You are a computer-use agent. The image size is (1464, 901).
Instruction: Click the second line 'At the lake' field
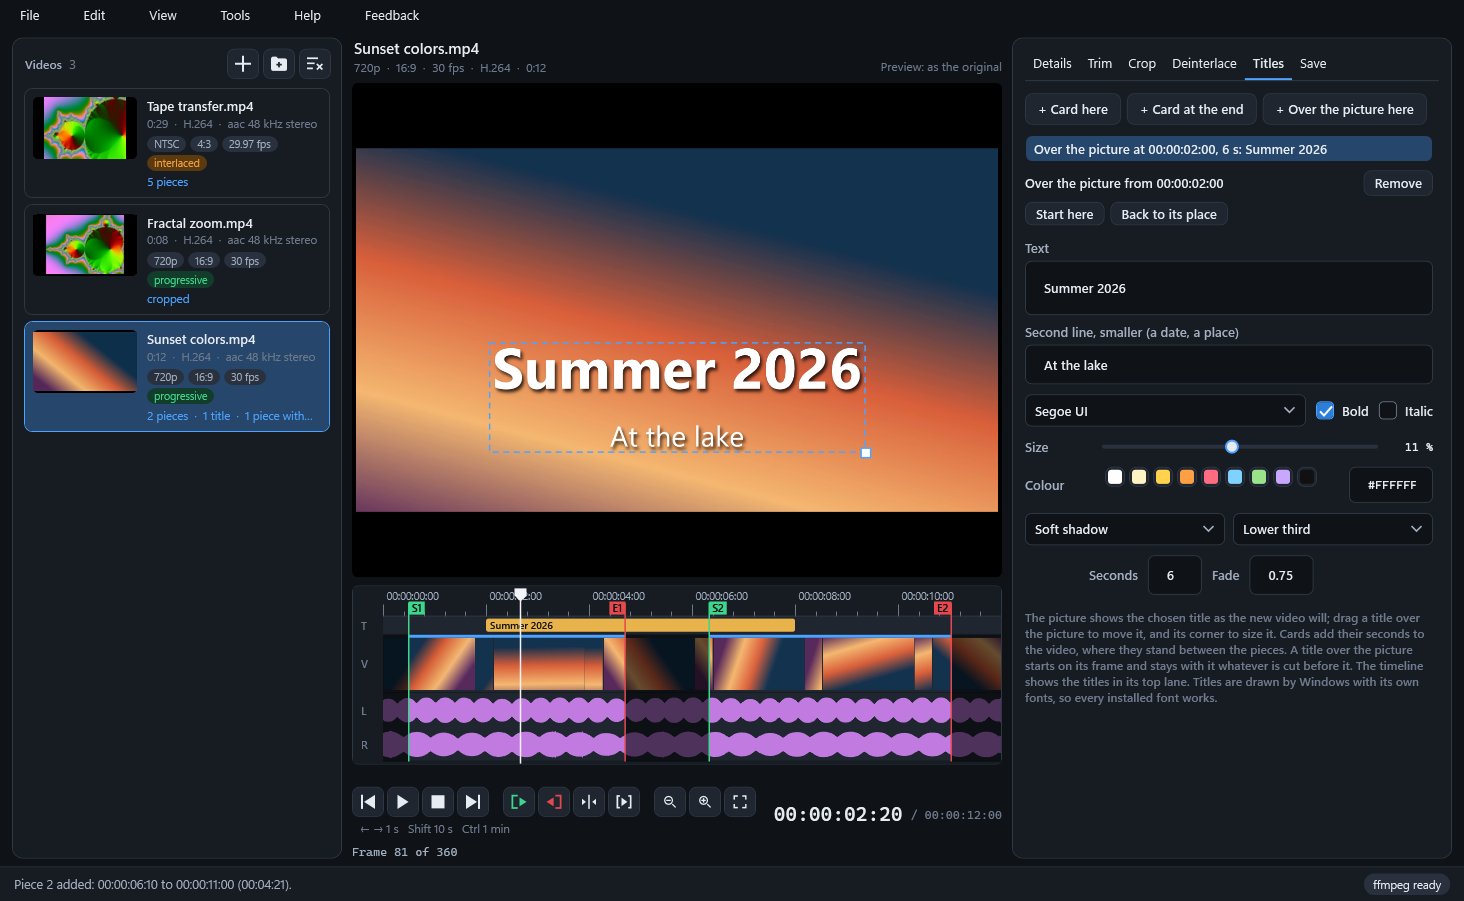pos(1229,365)
